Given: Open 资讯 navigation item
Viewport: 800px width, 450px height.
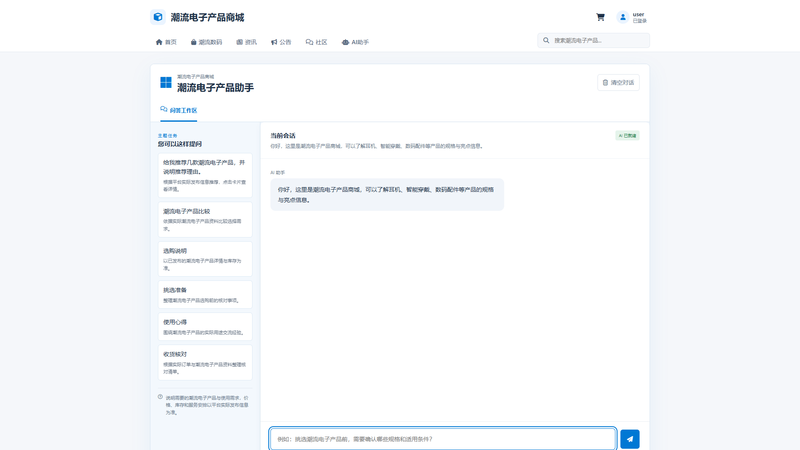Looking at the screenshot, I should [x=246, y=42].
